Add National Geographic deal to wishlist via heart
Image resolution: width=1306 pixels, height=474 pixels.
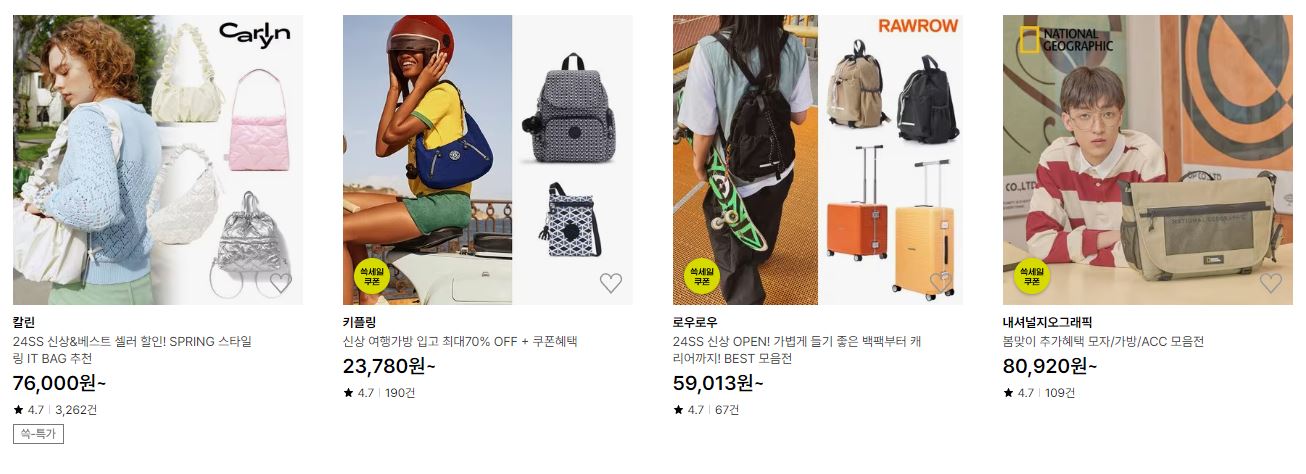click(1271, 283)
